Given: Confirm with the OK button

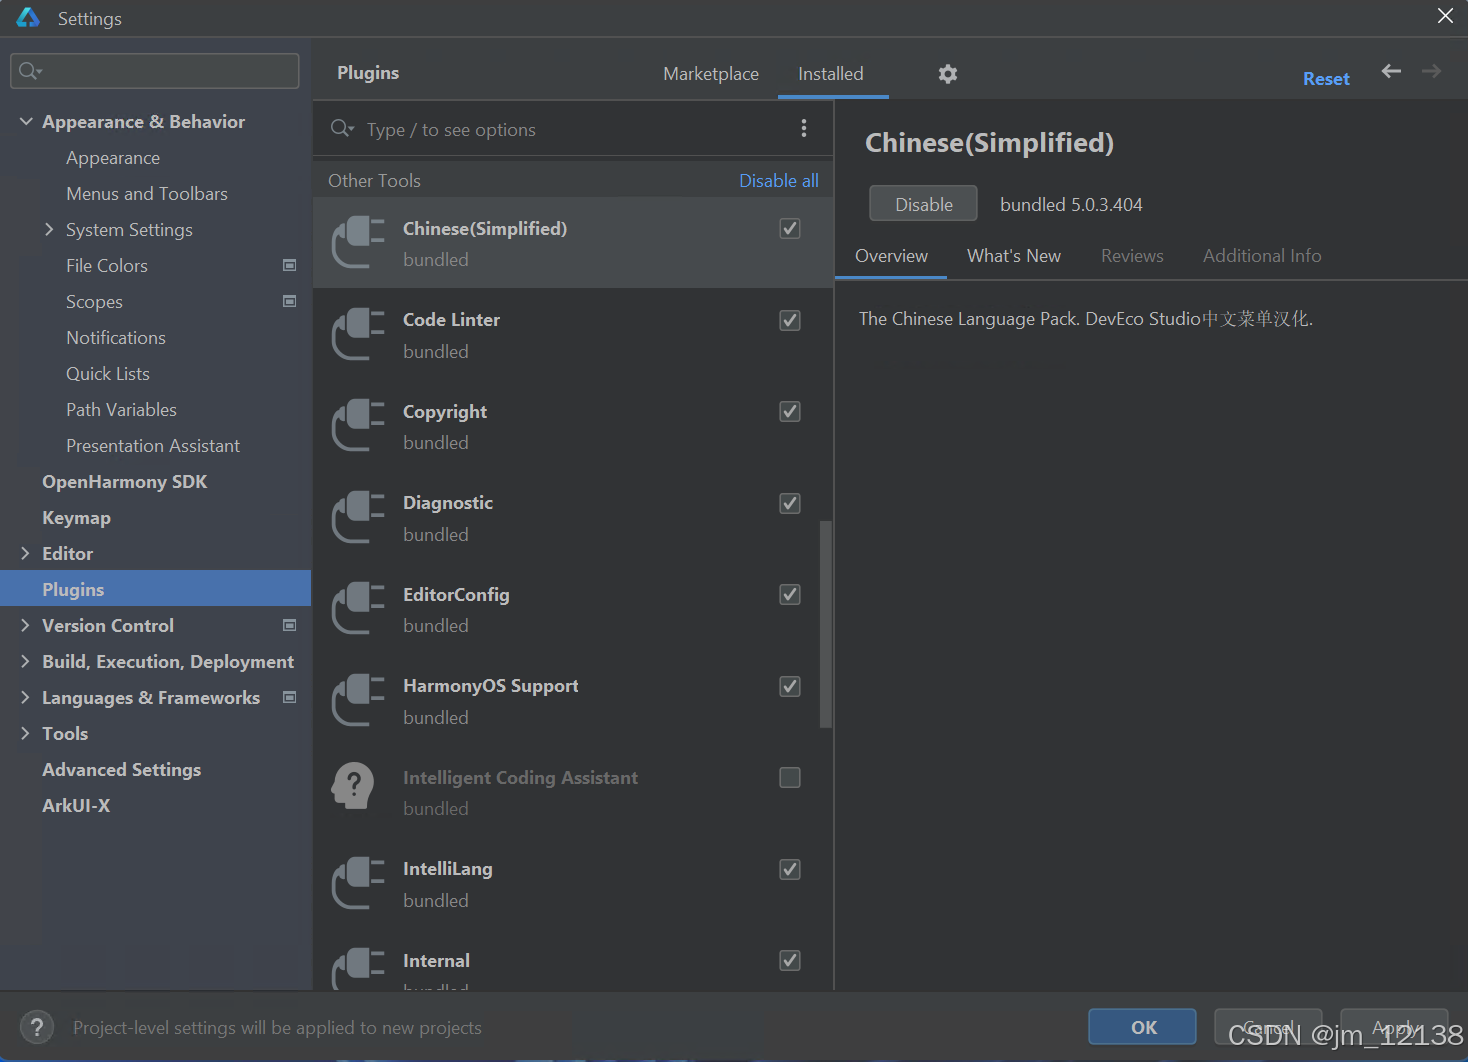Looking at the screenshot, I should (1142, 1027).
